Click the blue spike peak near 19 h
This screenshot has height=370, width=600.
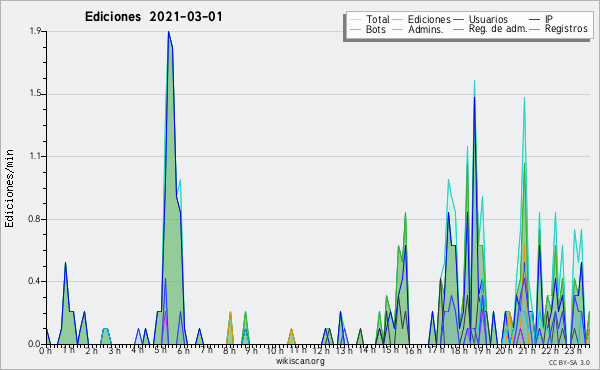pos(474,98)
